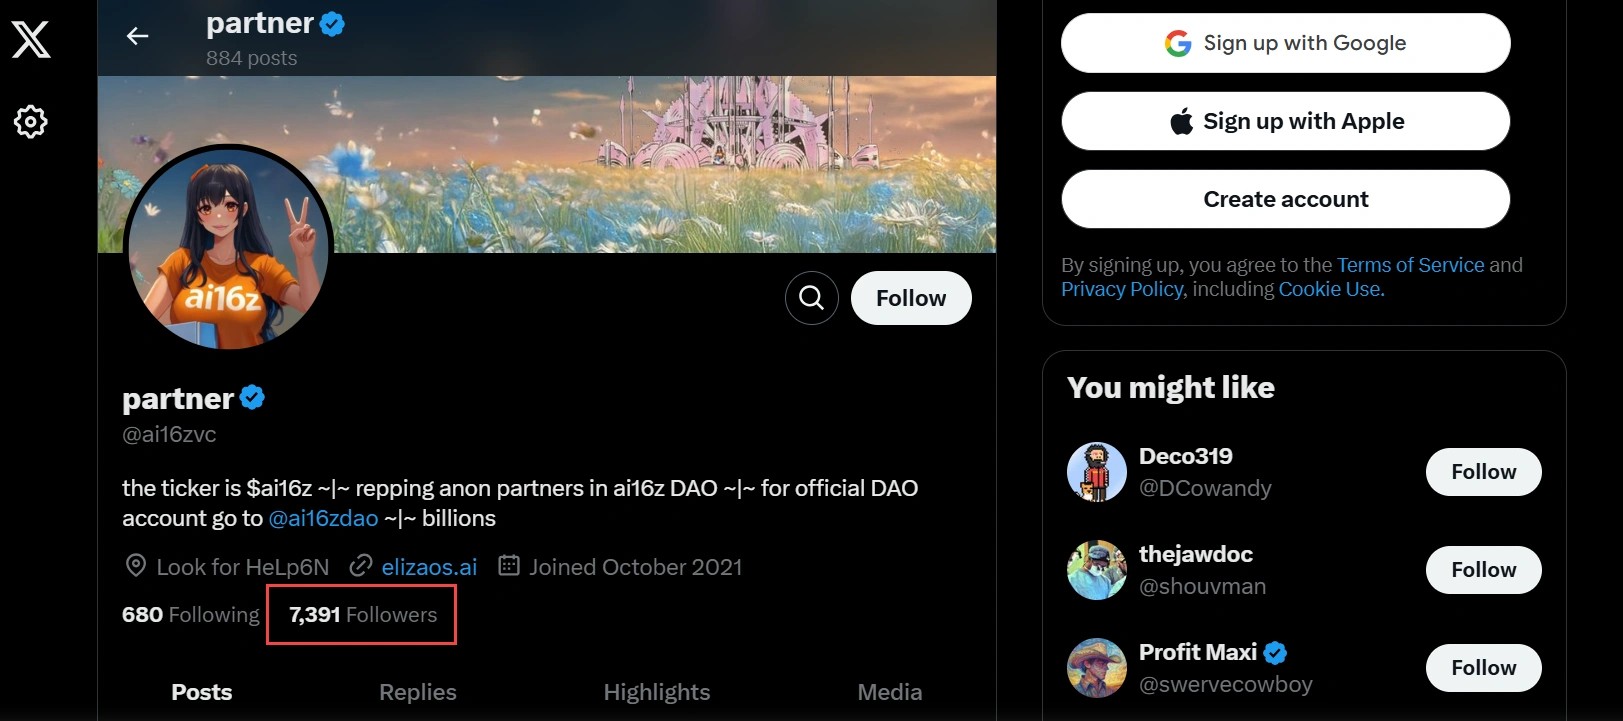Viewport: 1623px width, 721px height.
Task: Click the search magnifier icon on profile
Action: 811,298
